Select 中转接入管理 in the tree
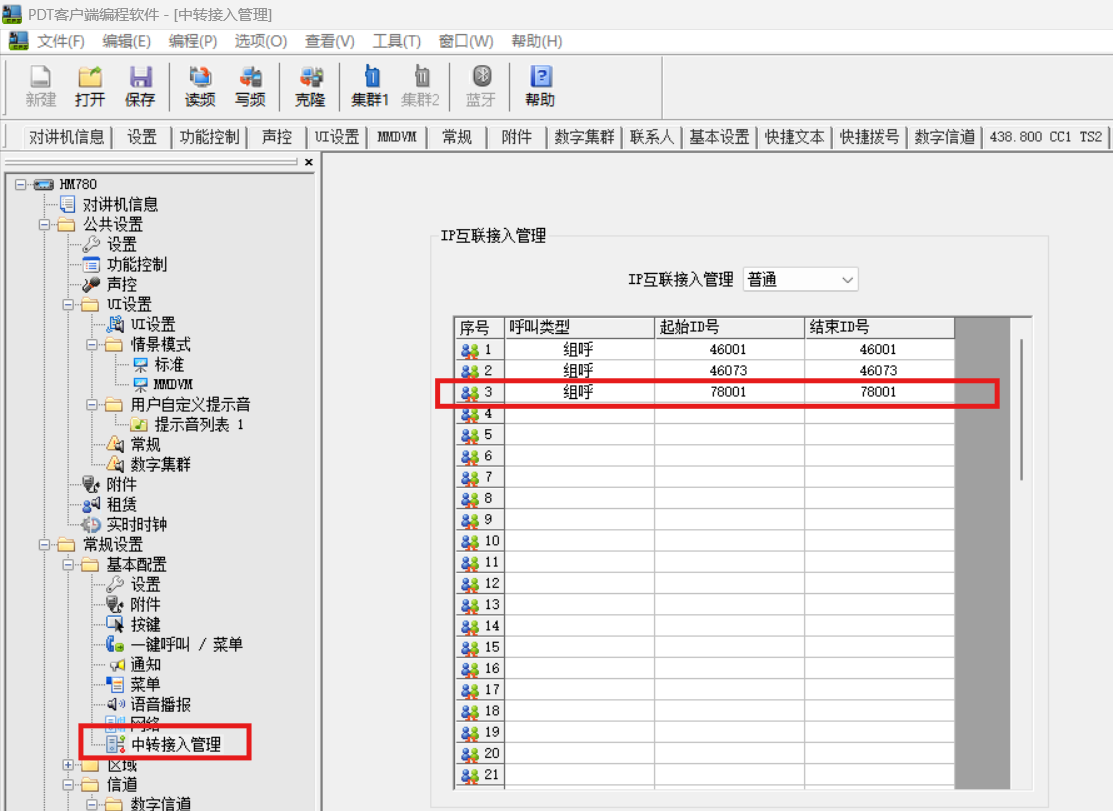Viewport: 1113px width, 811px height. (x=175, y=745)
